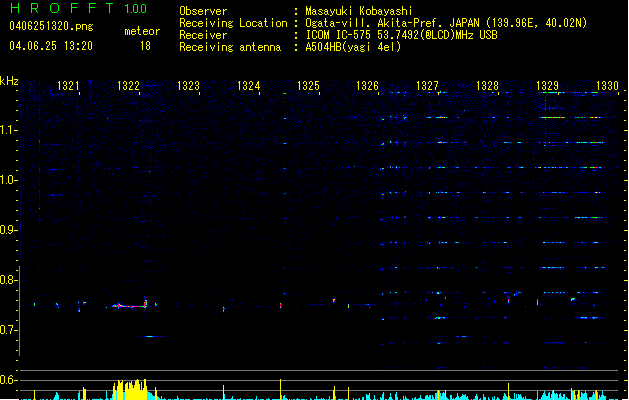Click the A504HB(yagi 4el) antenna text
This screenshot has height=400, width=629.
[x=353, y=47]
